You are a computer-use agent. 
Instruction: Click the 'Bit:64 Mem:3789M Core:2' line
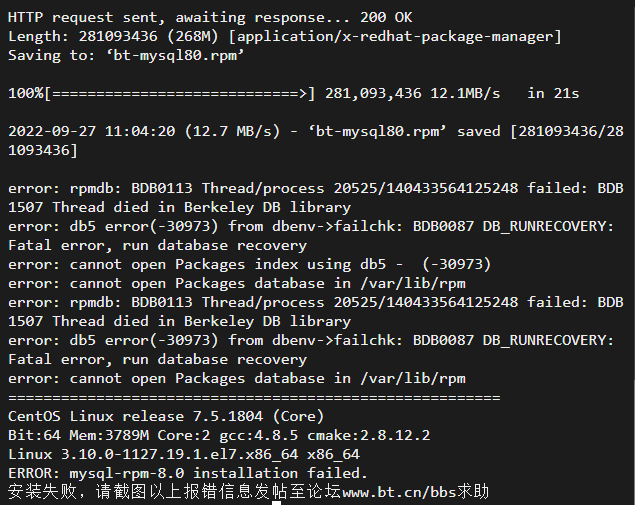click(109, 435)
